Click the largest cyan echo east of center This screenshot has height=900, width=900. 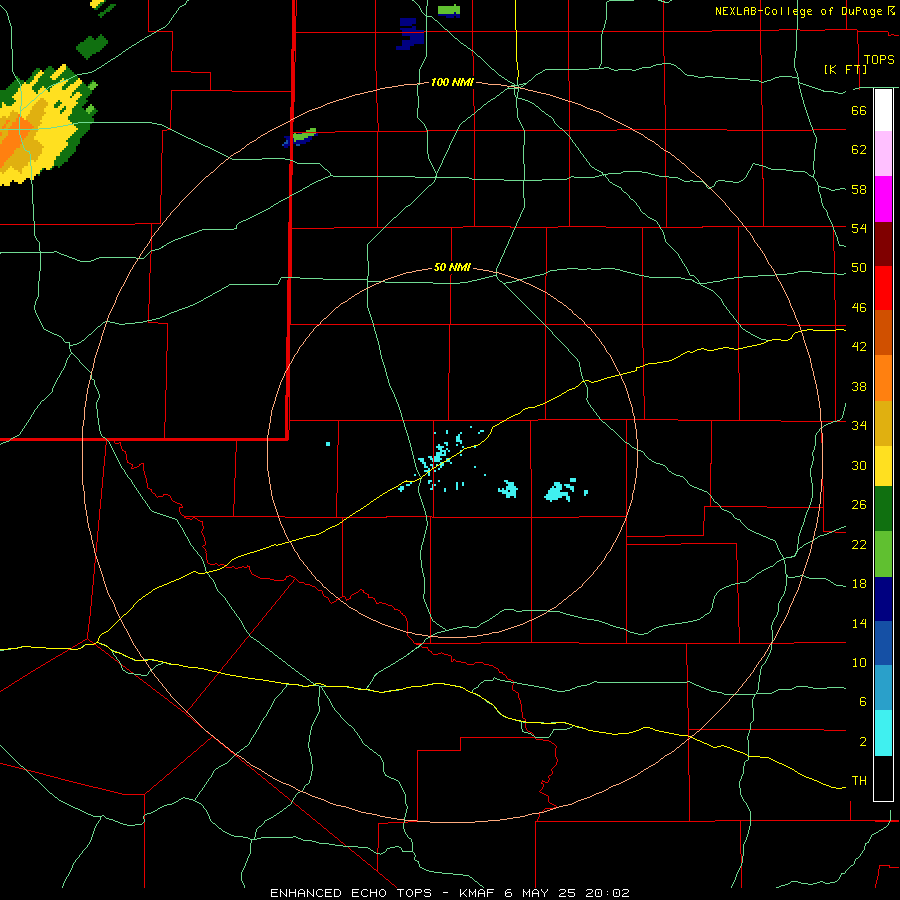pyautogui.click(x=560, y=490)
